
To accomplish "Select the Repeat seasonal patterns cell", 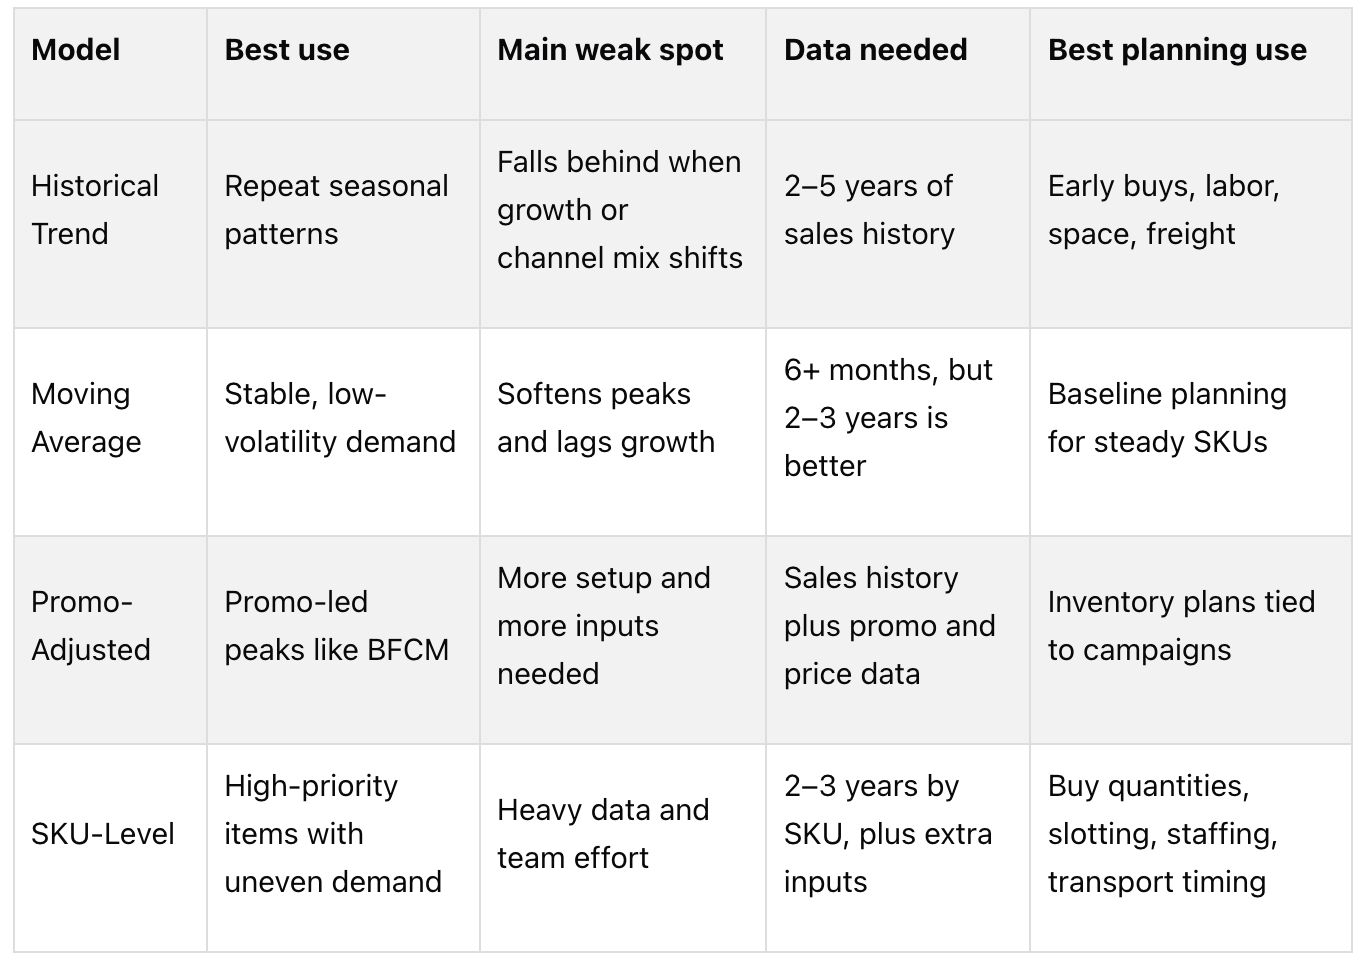I will point(343,224).
